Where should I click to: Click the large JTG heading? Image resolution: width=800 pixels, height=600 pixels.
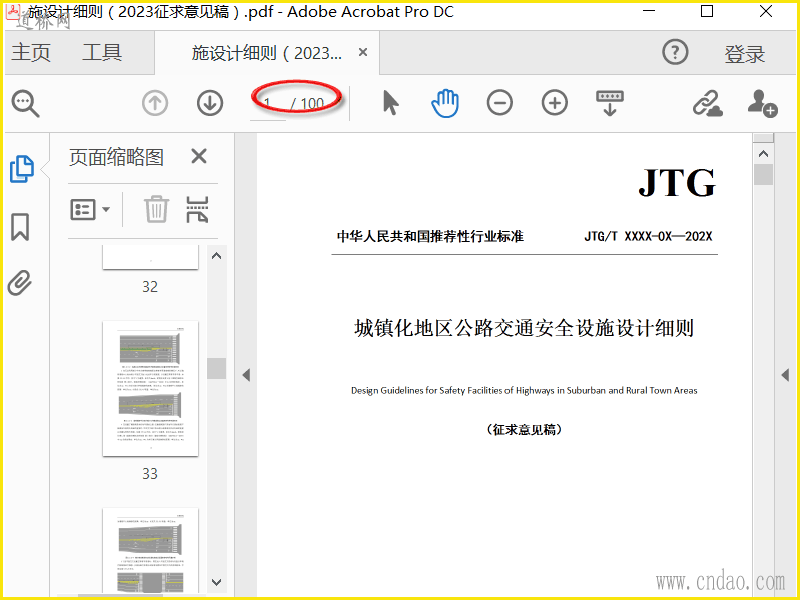(677, 183)
